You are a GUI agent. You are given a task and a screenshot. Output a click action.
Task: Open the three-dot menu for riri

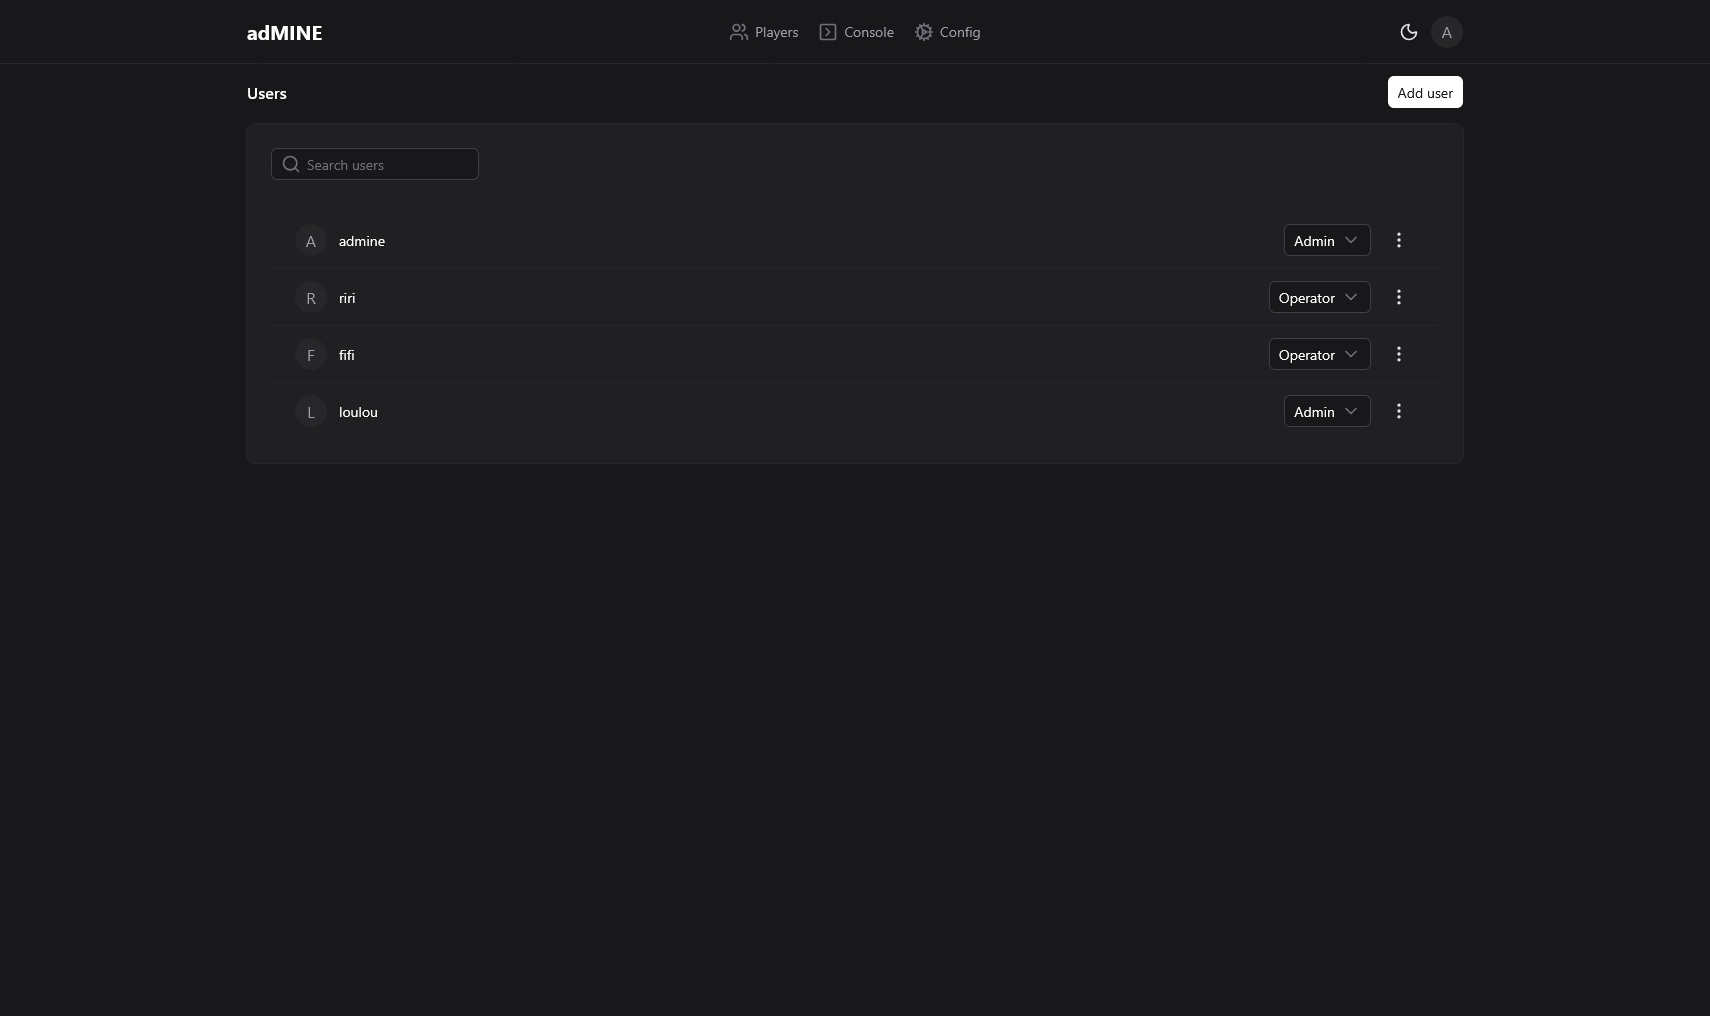1398,297
